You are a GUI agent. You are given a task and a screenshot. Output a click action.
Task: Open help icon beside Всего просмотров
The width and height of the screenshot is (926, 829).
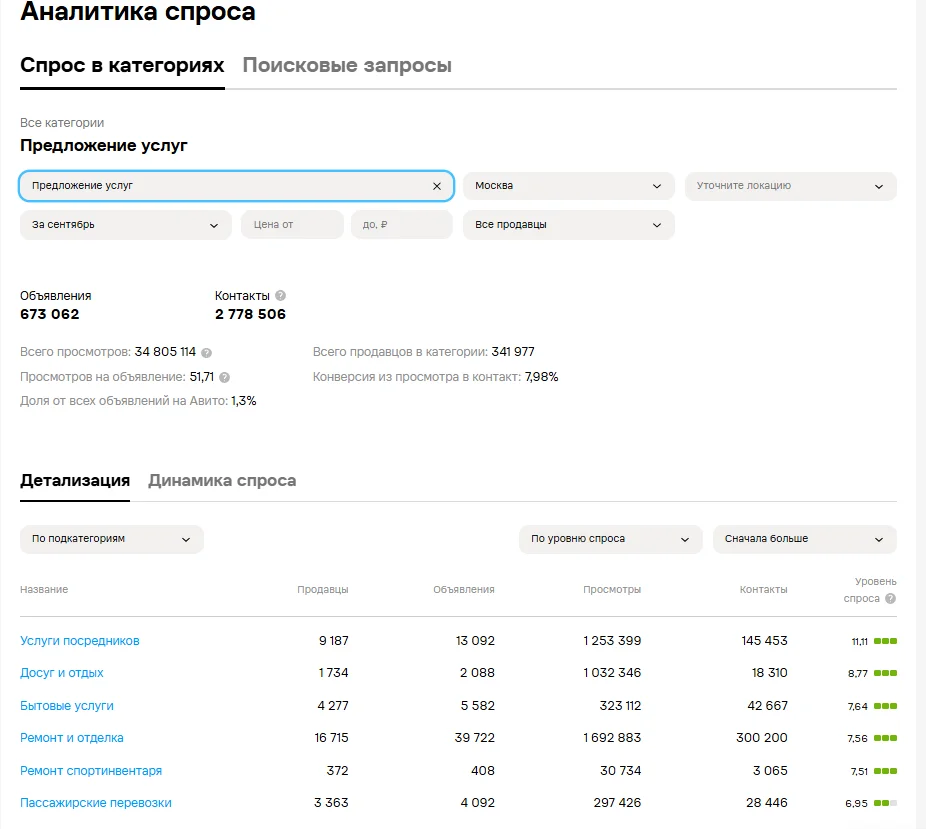206,353
